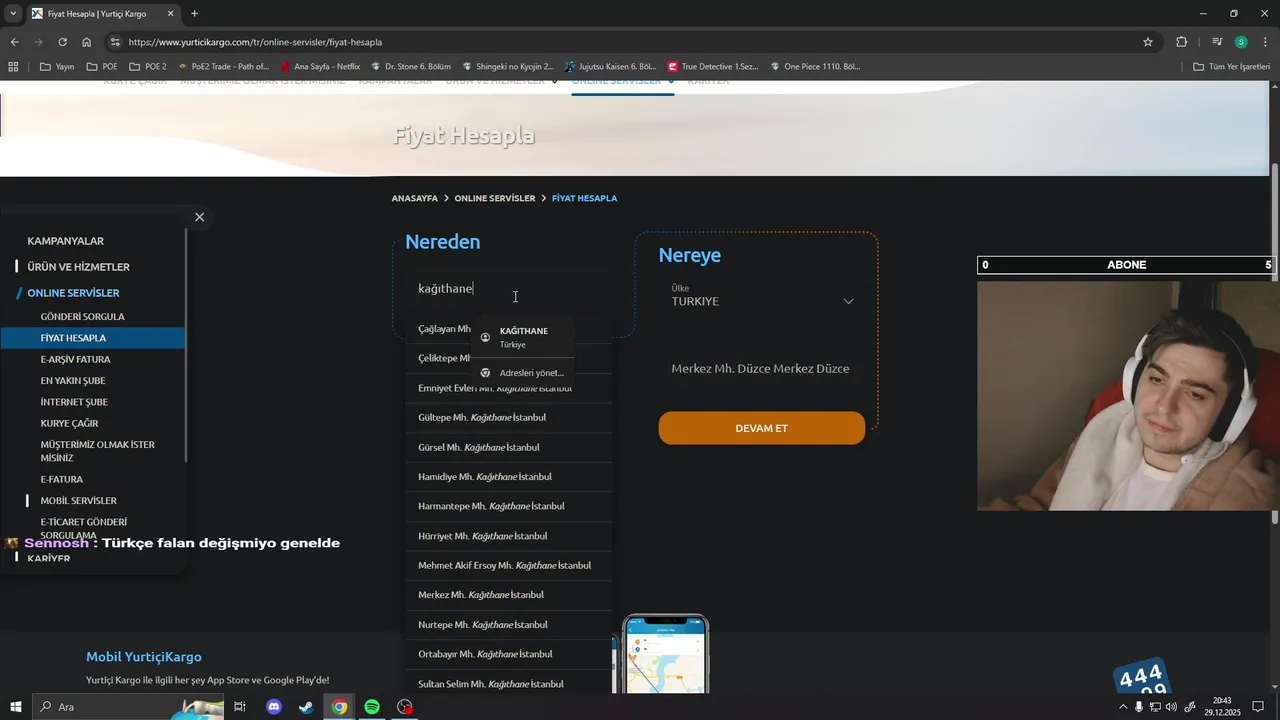Image resolution: width=1280 pixels, height=720 pixels.
Task: Open the notification center icon
Action: (x=1258, y=707)
